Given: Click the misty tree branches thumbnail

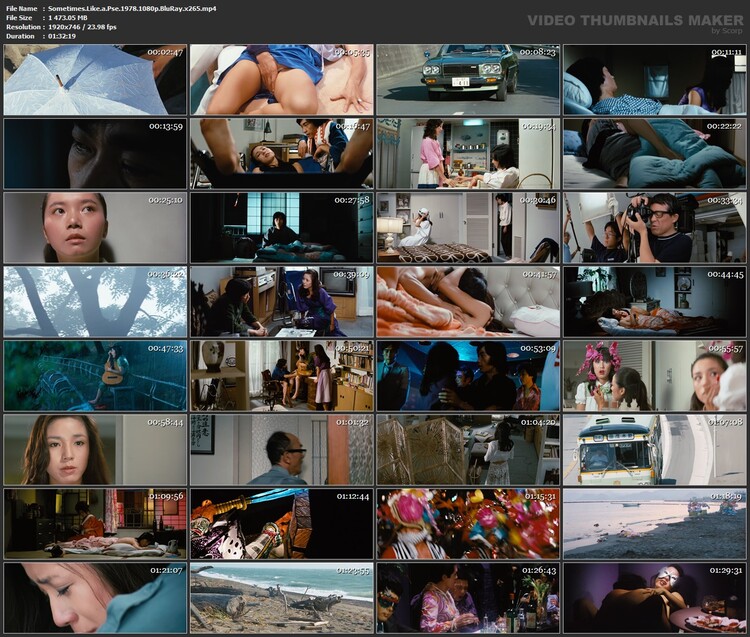Looking at the screenshot, I should pyautogui.click(x=95, y=301).
